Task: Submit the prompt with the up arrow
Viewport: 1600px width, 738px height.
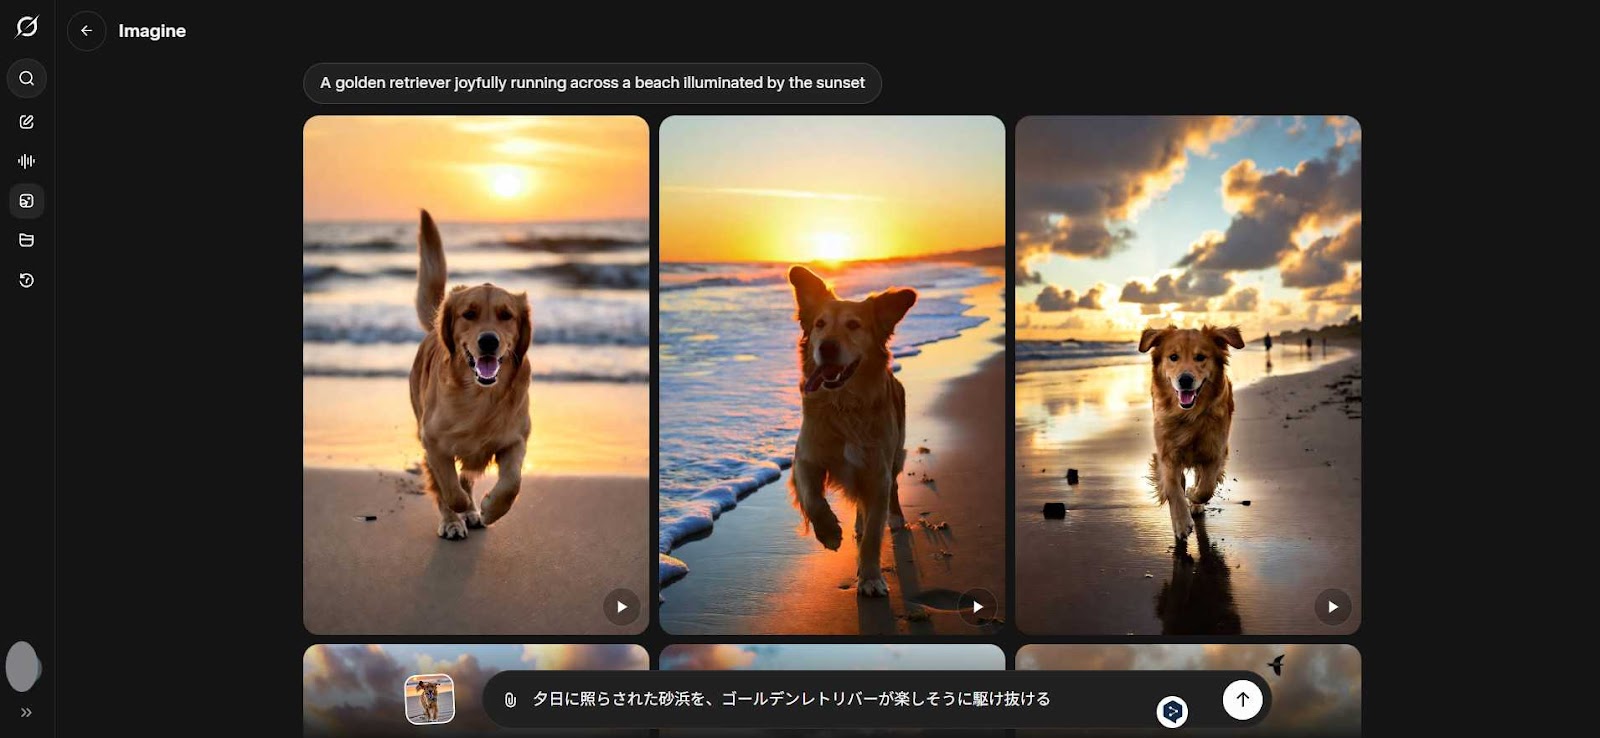Action: click(x=1243, y=700)
